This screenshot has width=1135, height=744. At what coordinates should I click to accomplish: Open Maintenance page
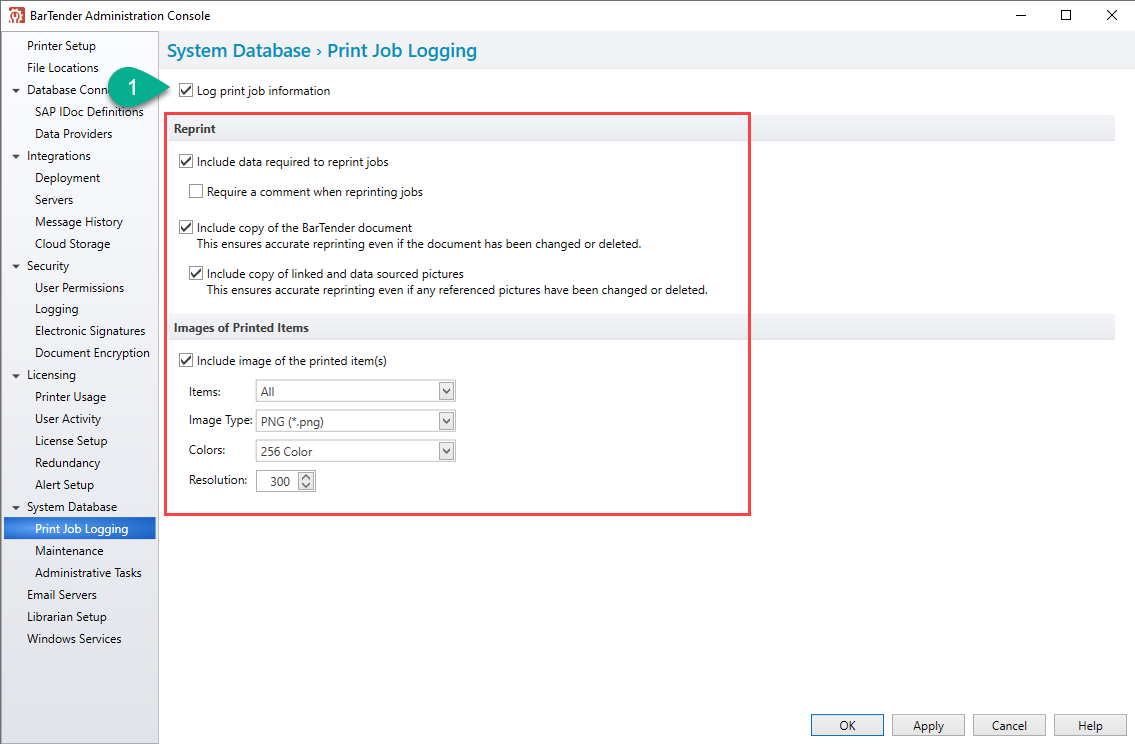click(x=69, y=551)
